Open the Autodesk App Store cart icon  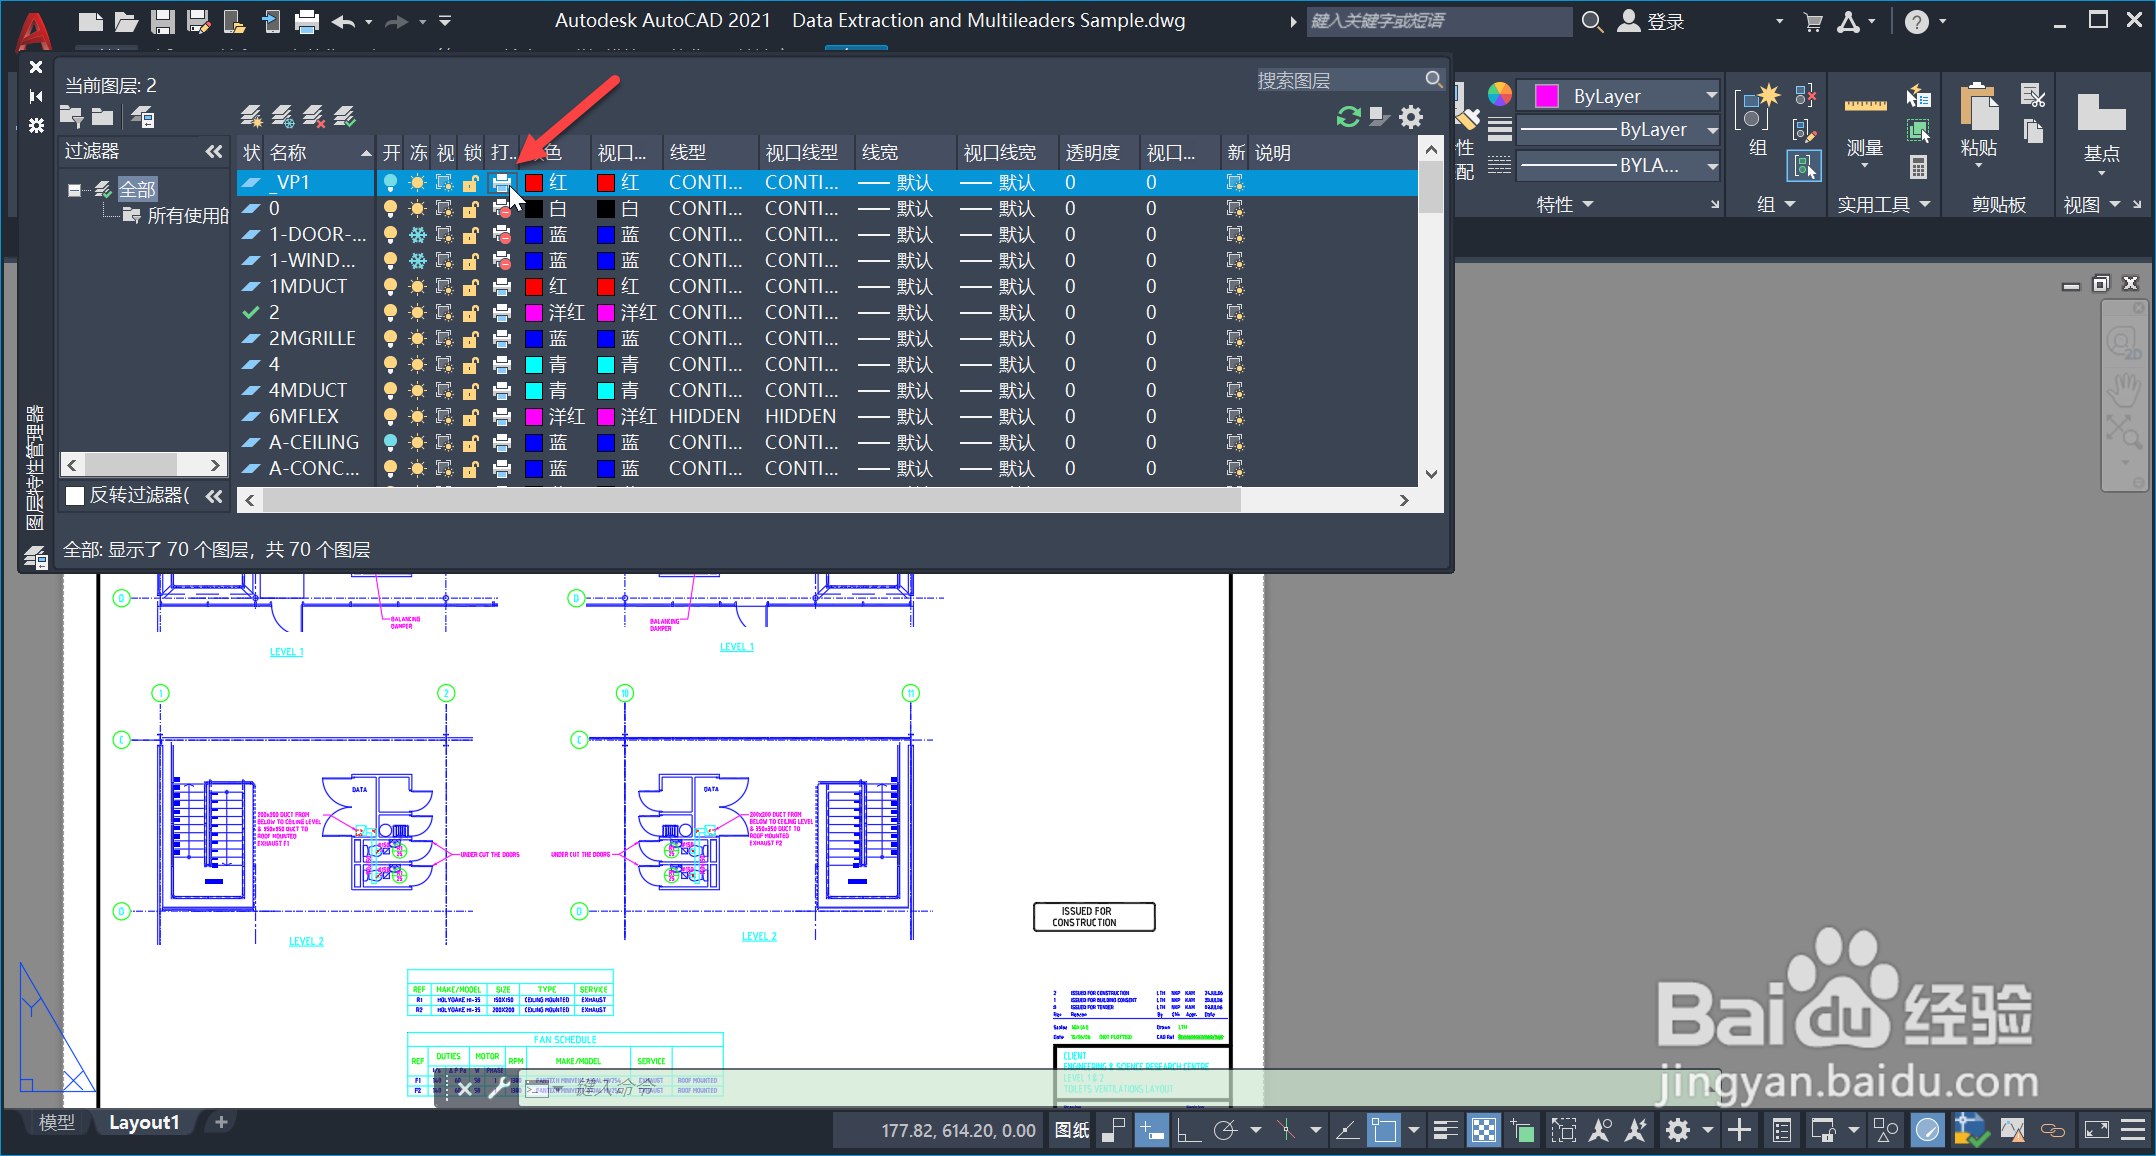[x=1813, y=22]
